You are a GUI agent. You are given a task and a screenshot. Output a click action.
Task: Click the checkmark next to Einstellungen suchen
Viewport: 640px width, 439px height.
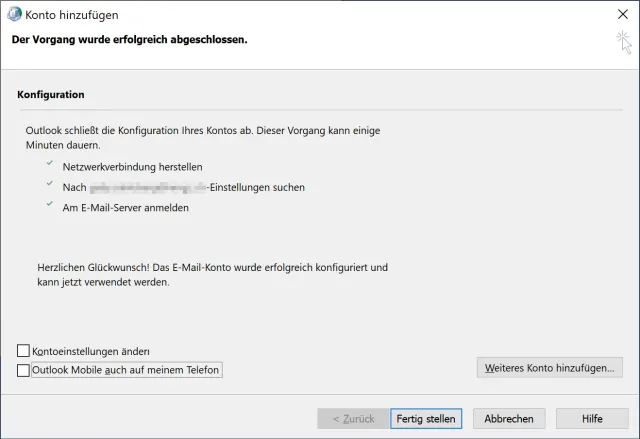pyautogui.click(x=50, y=183)
